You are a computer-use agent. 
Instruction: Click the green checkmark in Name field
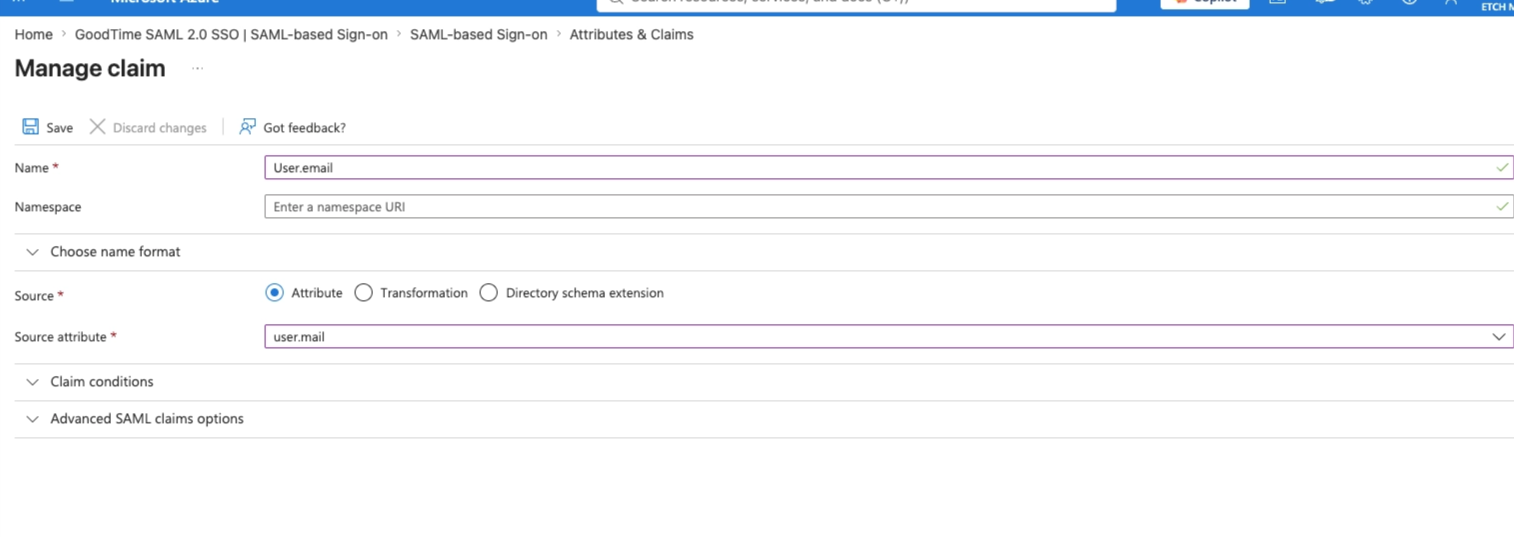point(1501,167)
